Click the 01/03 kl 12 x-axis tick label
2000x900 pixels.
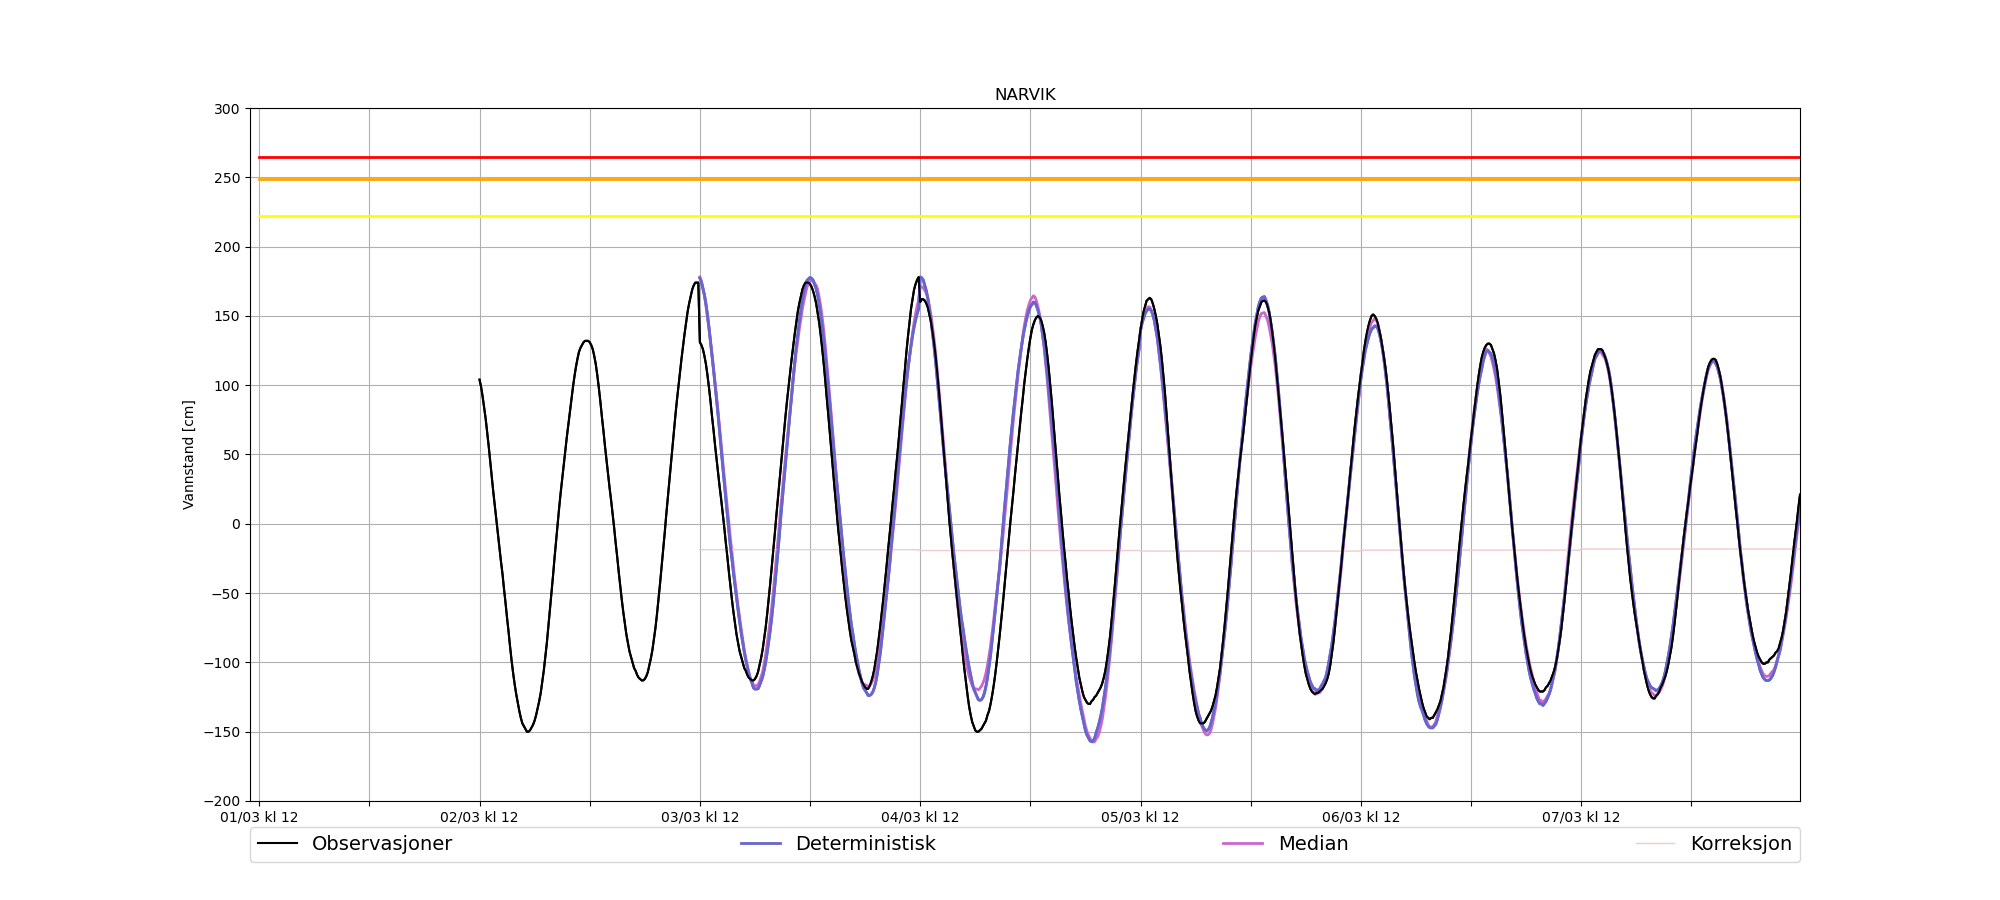tap(259, 818)
